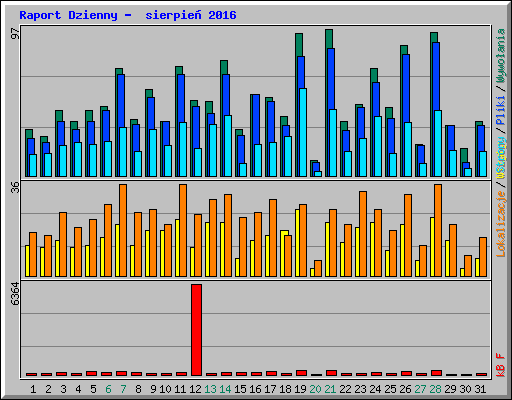This screenshot has width=512, height=400.
Task: Click the orange Lokalizacje bar for day 7
Action: 123,230
